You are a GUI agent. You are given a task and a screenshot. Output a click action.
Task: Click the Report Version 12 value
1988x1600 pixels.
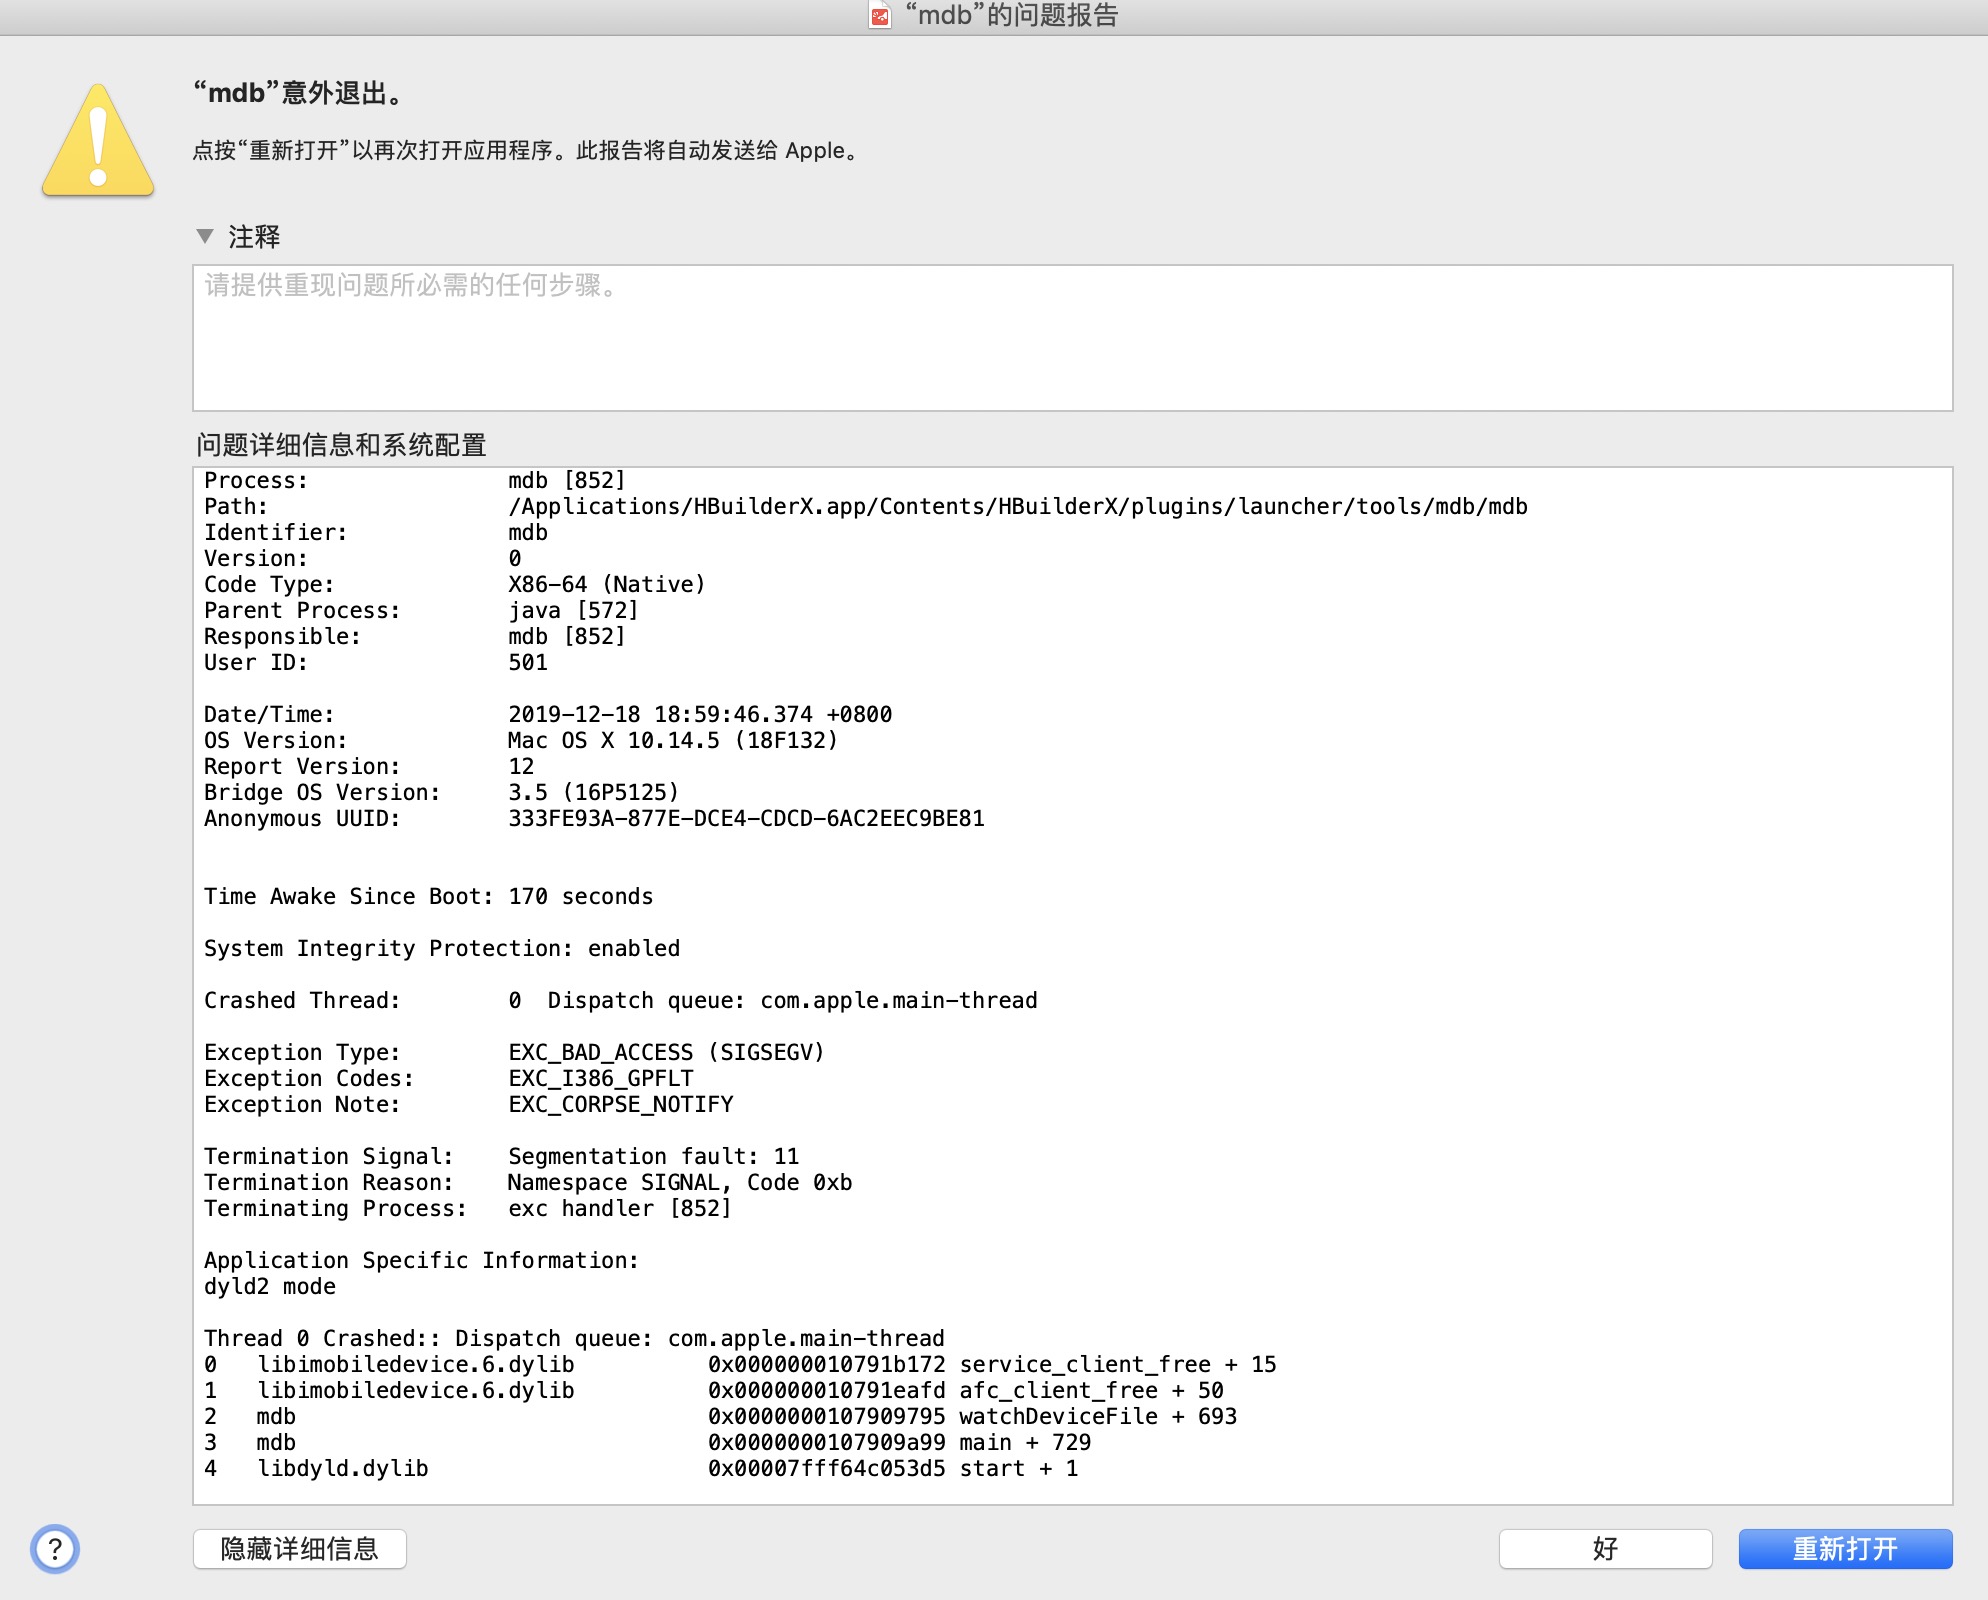pos(521,767)
